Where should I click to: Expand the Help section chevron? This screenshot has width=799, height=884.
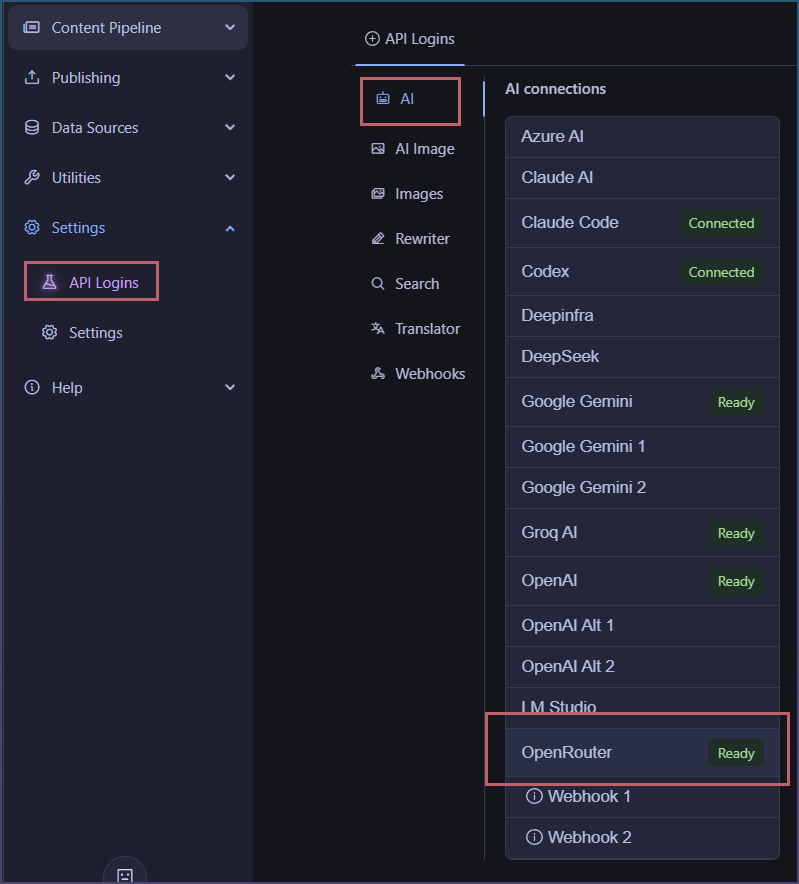[x=230, y=387]
